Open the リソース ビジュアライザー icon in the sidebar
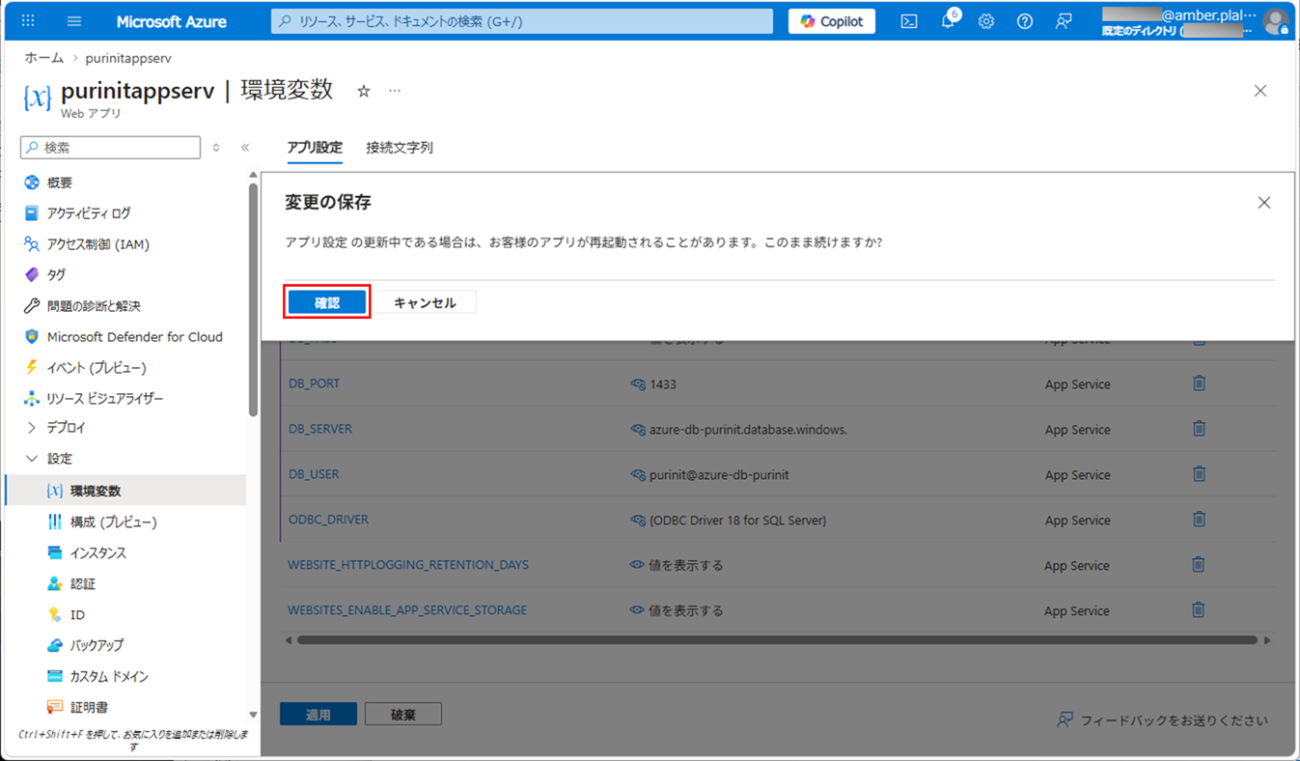This screenshot has height=761, width=1300. (x=31, y=398)
